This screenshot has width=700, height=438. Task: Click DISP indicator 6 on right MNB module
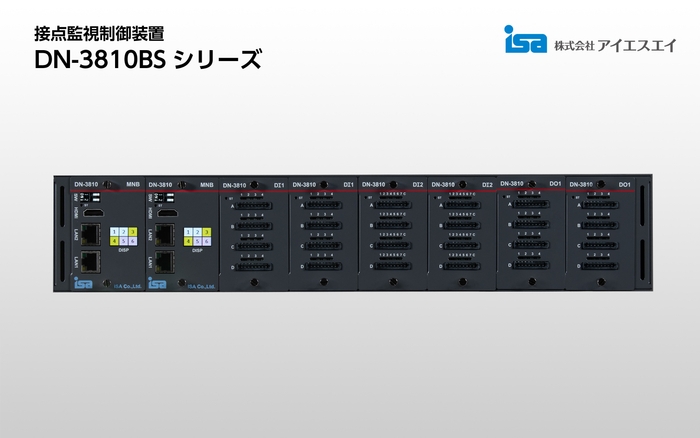click(206, 242)
